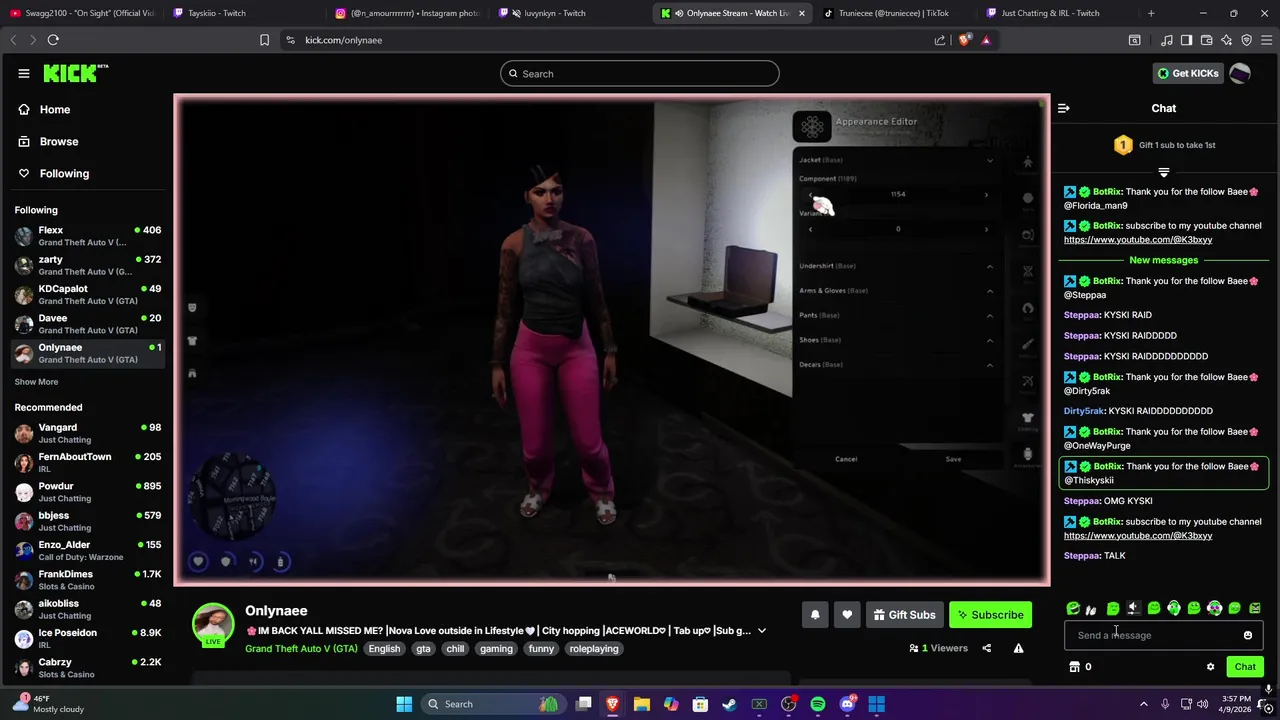1280x720 pixels.
Task: Click the Windows Start button
Action: 404,704
